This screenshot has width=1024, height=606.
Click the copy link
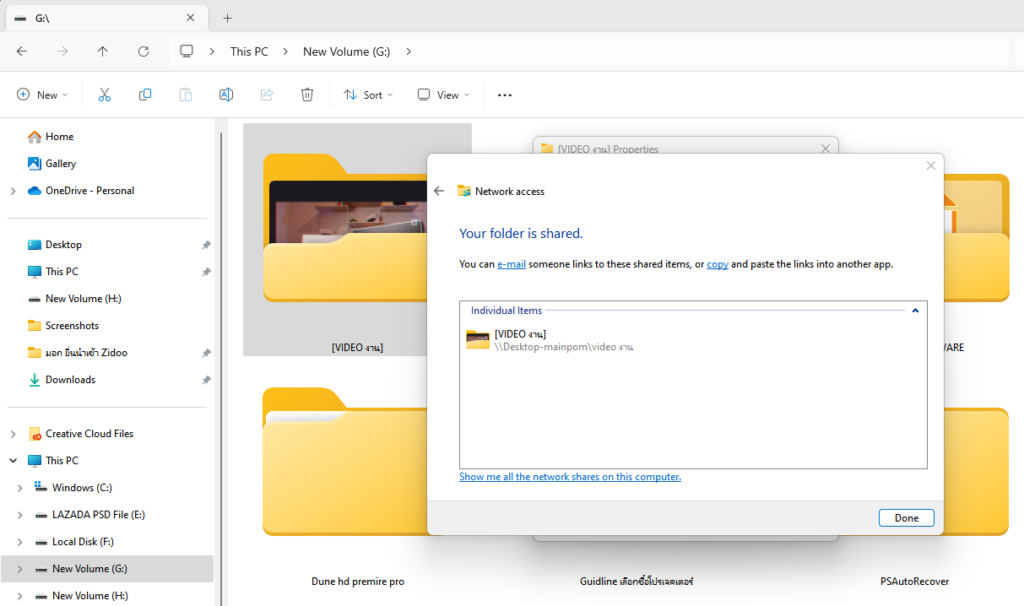[x=717, y=264]
